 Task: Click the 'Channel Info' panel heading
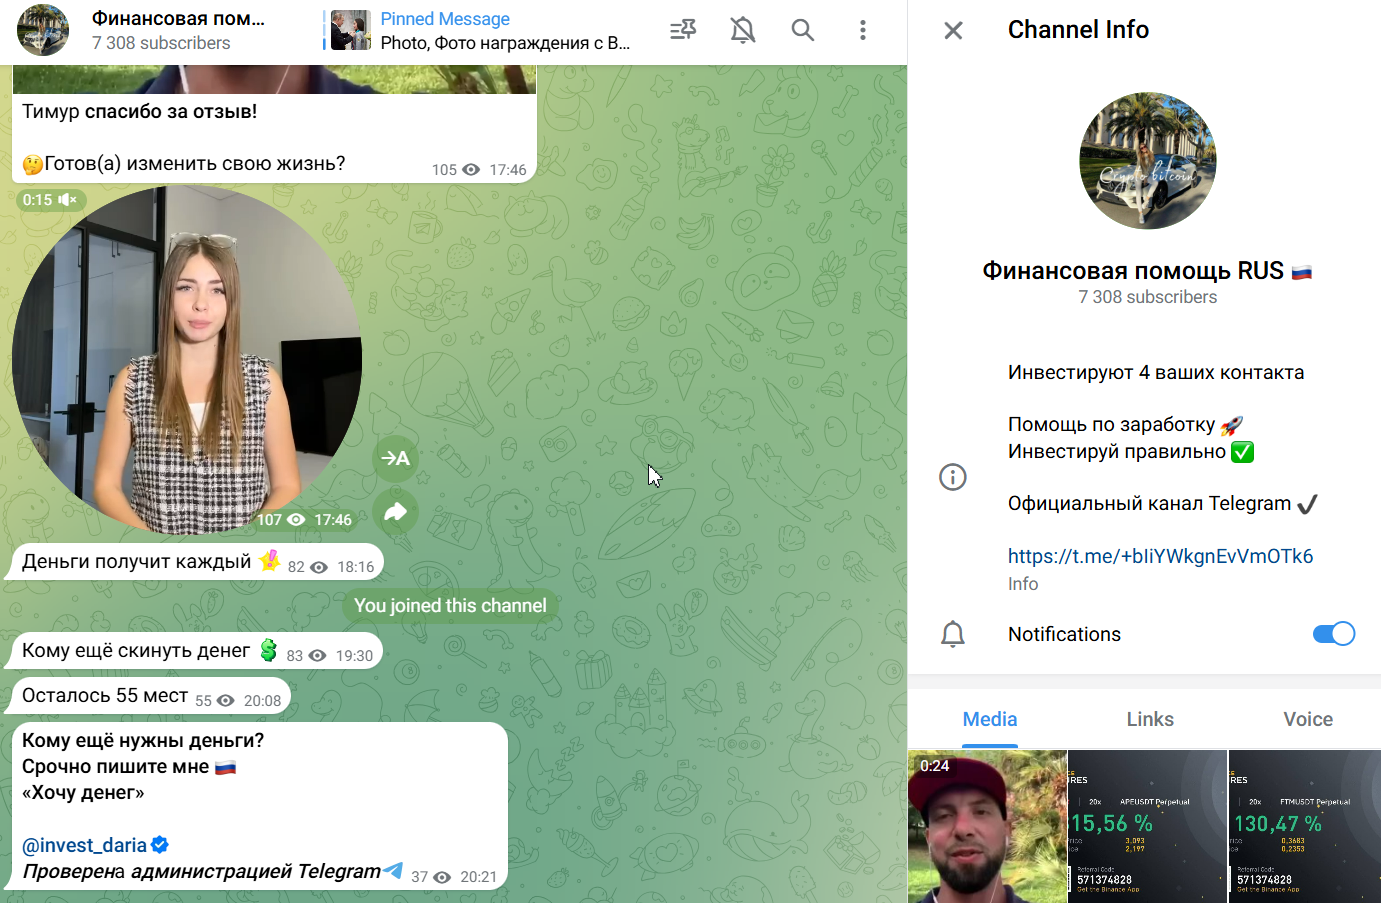pos(1078,30)
